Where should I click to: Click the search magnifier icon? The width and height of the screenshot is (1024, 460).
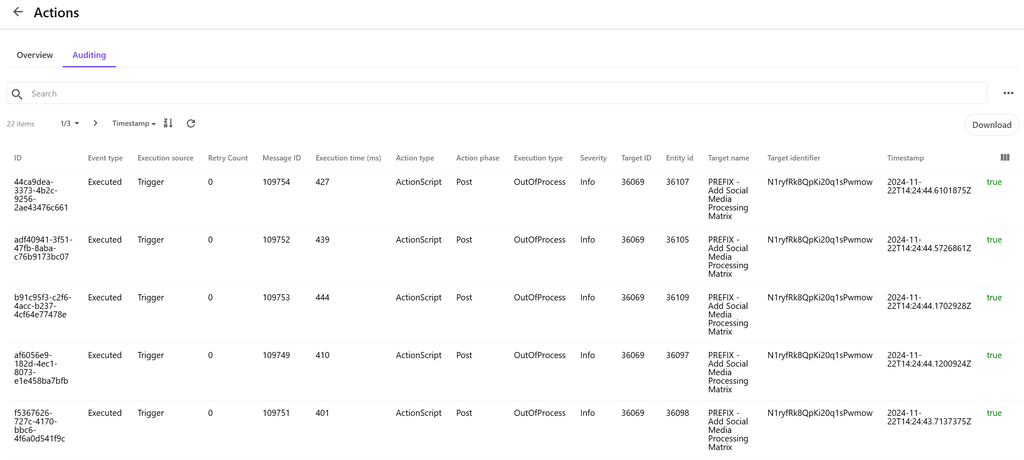[17, 94]
